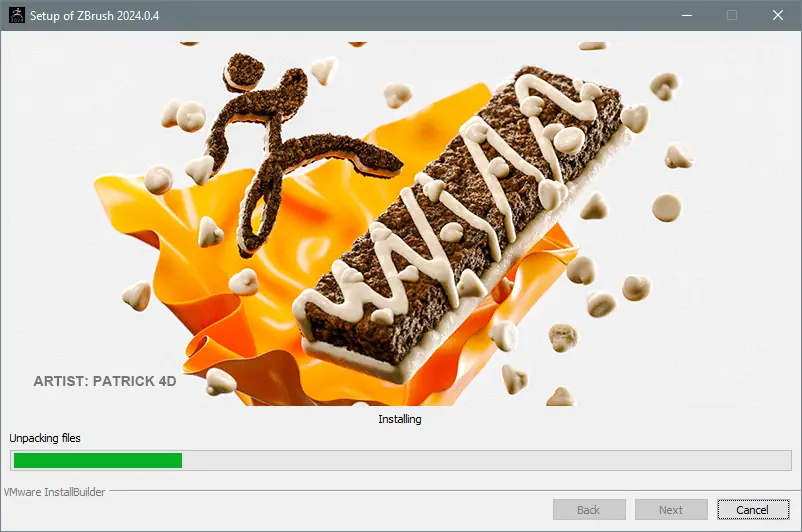Screen dimensions: 802x532
Task: Click the 'ARTIST: PATRICK 4D' credit text
Action: 105,381
